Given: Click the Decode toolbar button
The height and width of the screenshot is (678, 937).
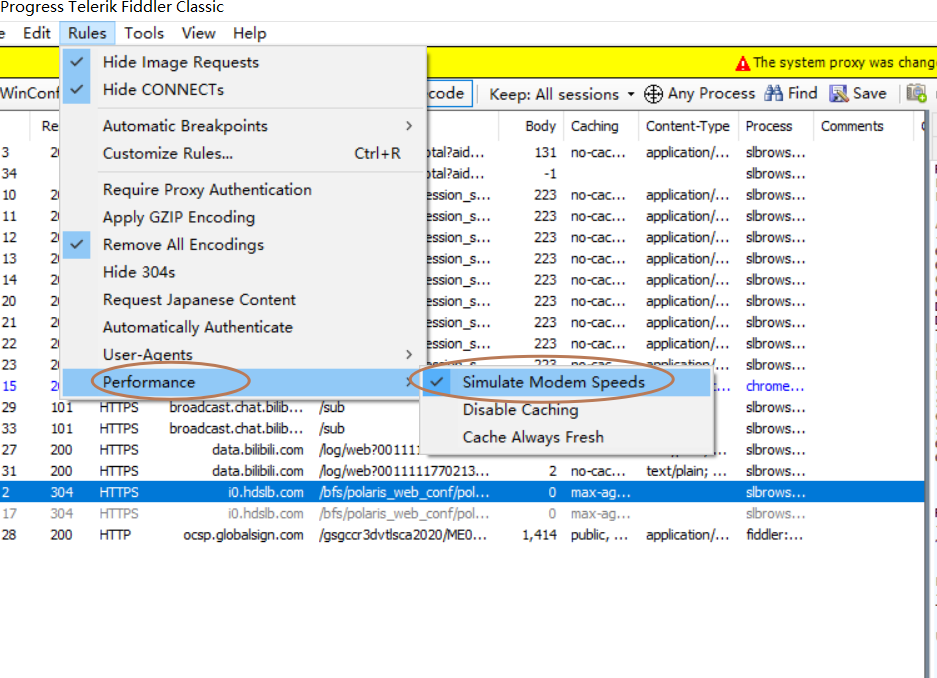Looking at the screenshot, I should (449, 94).
